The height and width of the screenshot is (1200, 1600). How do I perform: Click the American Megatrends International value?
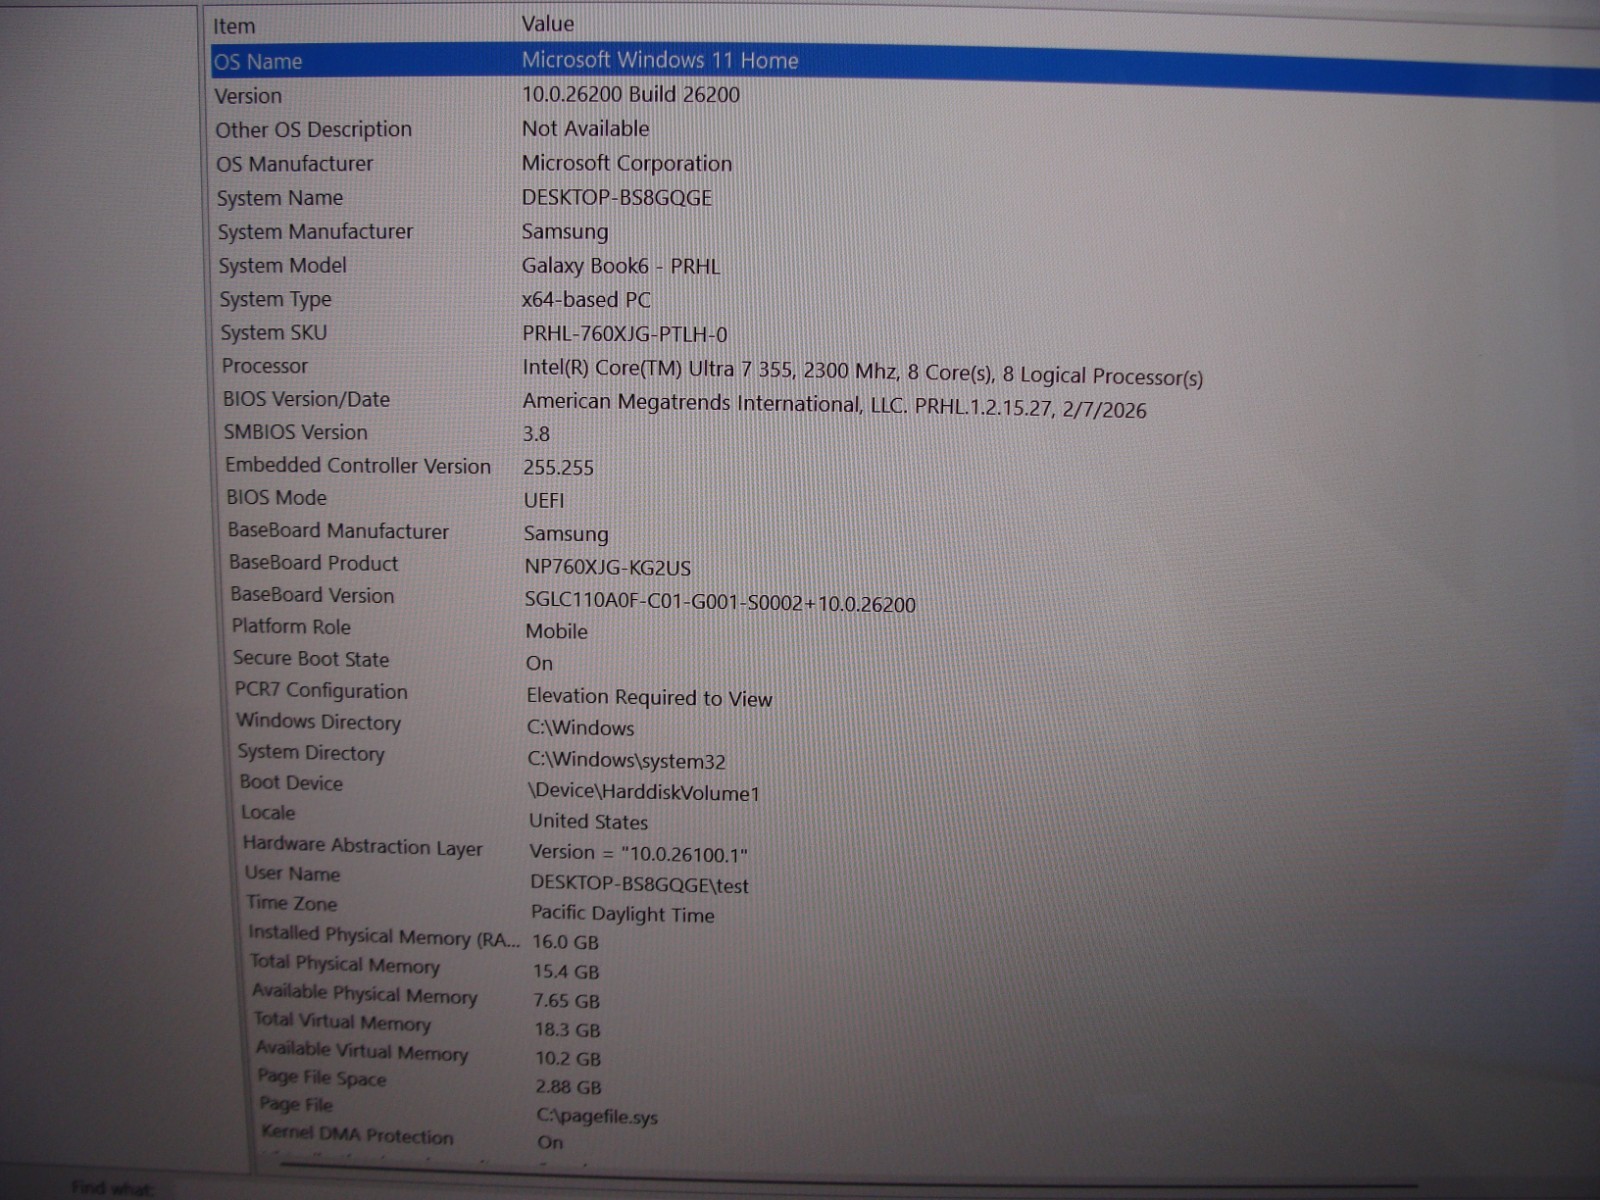835,405
